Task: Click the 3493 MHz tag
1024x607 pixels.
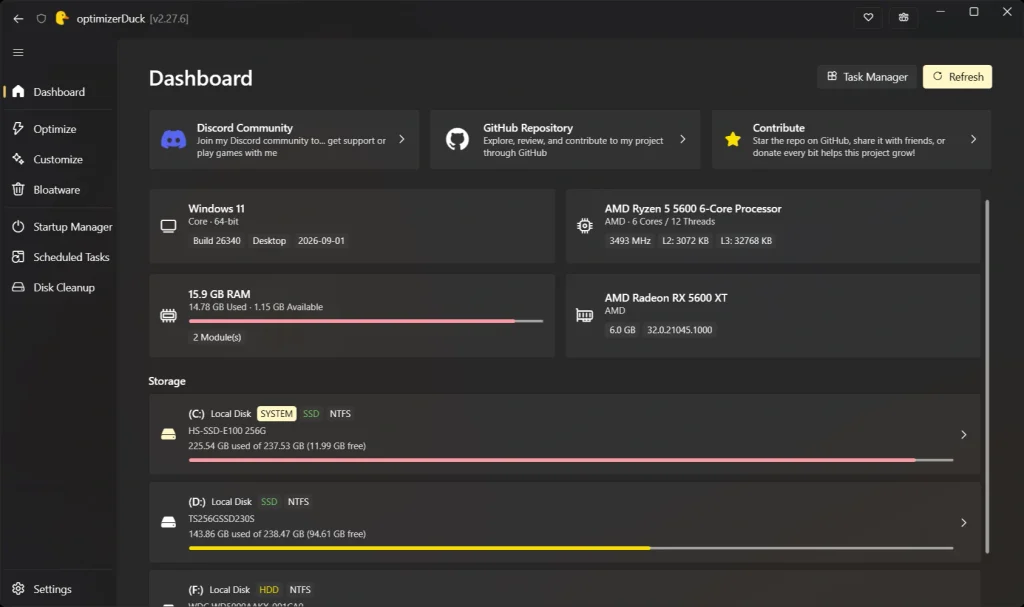Action: [630, 240]
